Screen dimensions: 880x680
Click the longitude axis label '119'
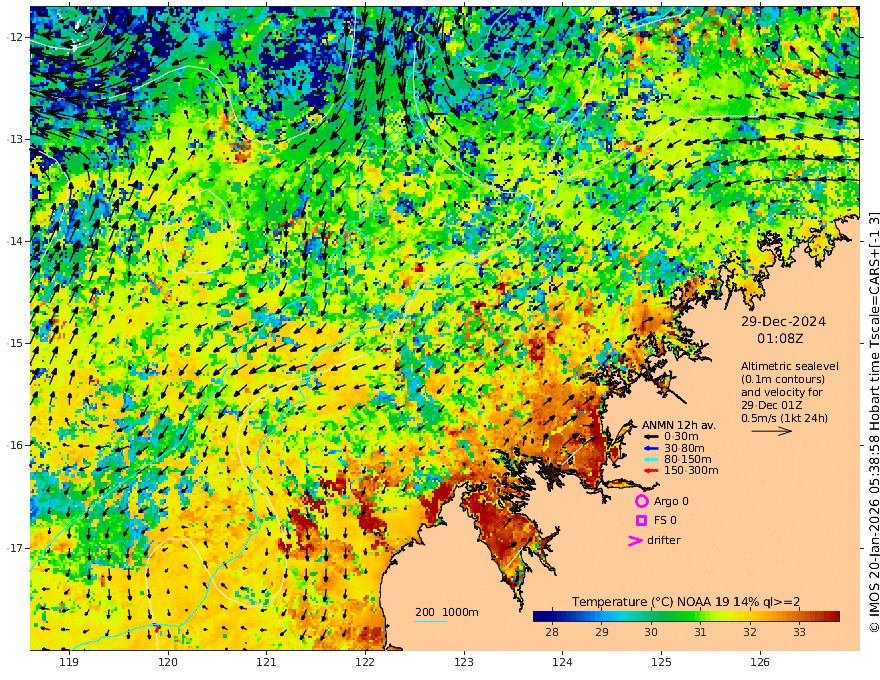(x=69, y=663)
